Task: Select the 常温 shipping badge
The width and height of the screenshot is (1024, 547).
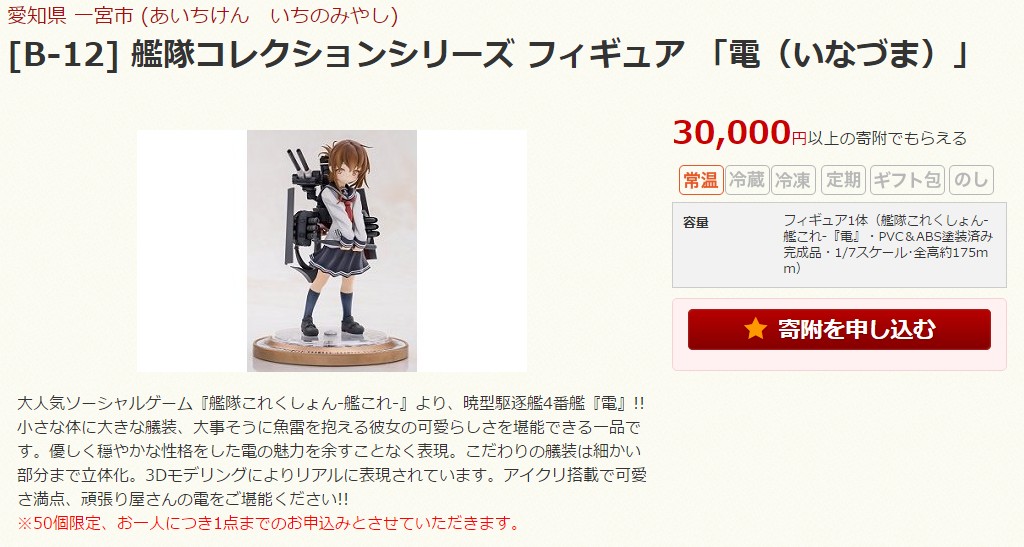Action: coord(701,180)
